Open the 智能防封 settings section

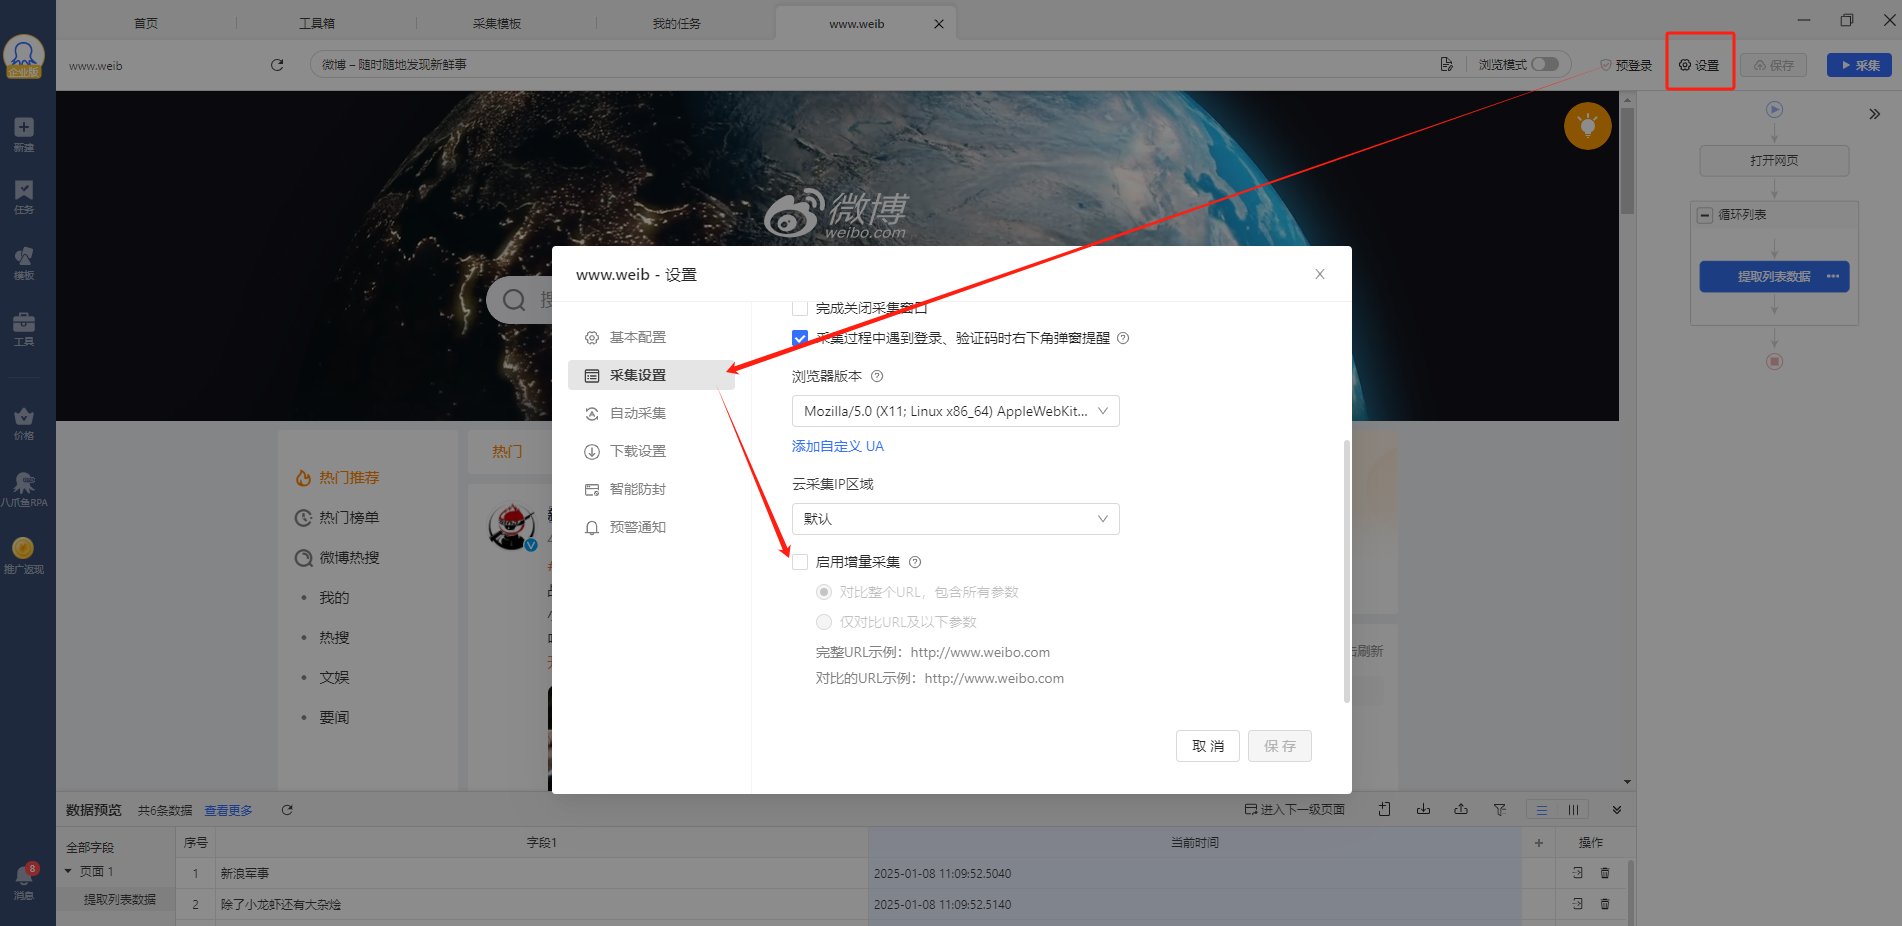coord(651,489)
